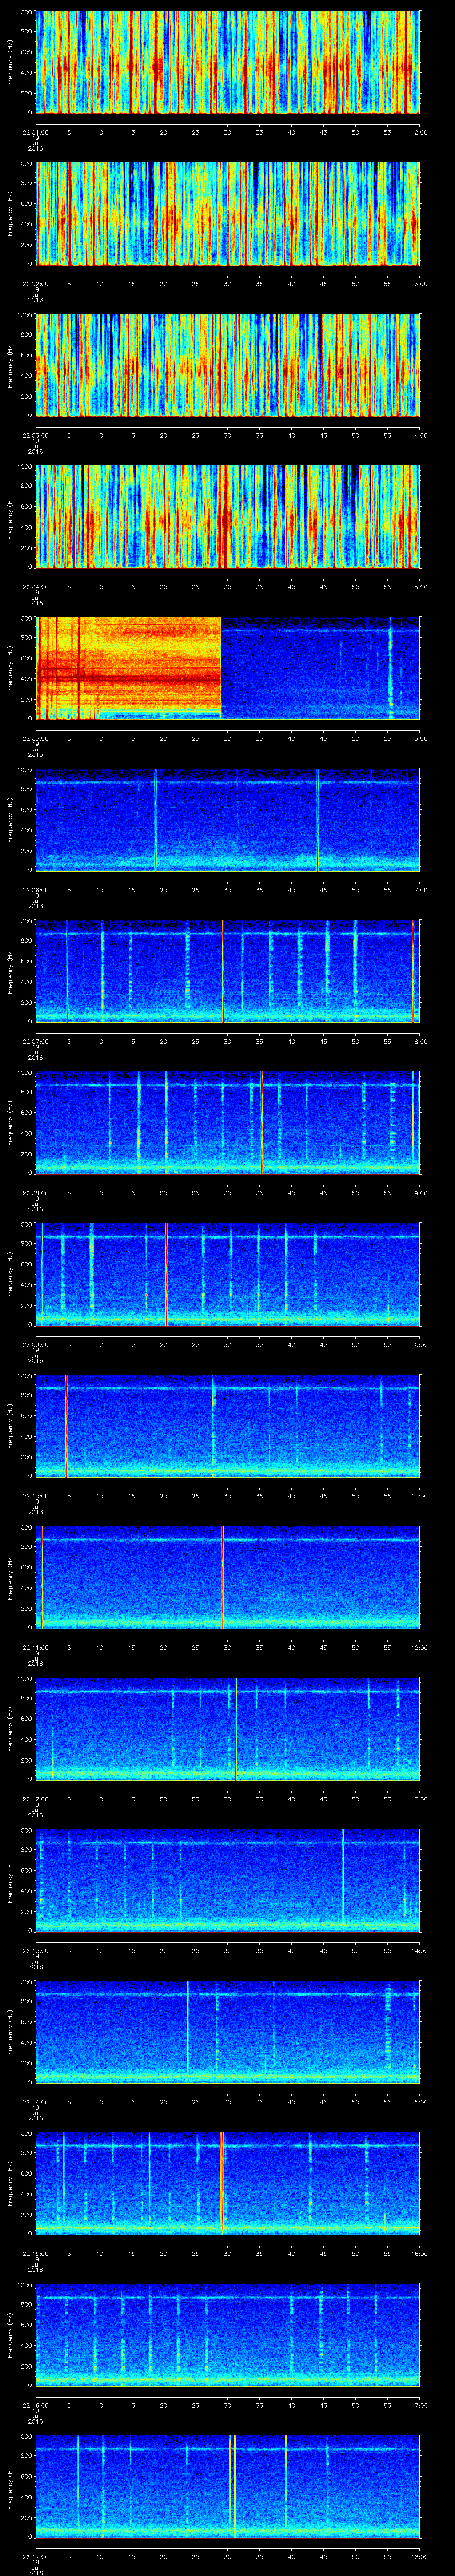Screen dimensions: 455x2576
Task: Select the spectrogram panel starting at 22:02:00
Action: 227,214
